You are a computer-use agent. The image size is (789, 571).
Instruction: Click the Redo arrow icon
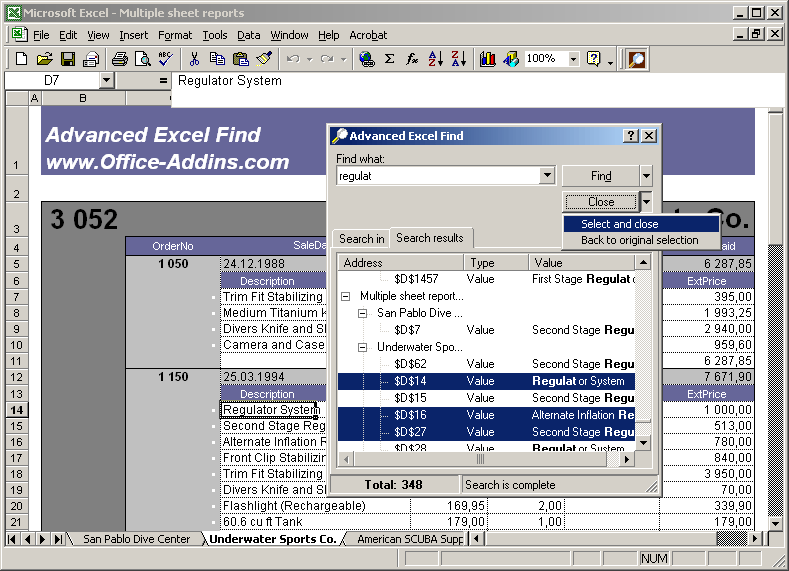[327, 59]
